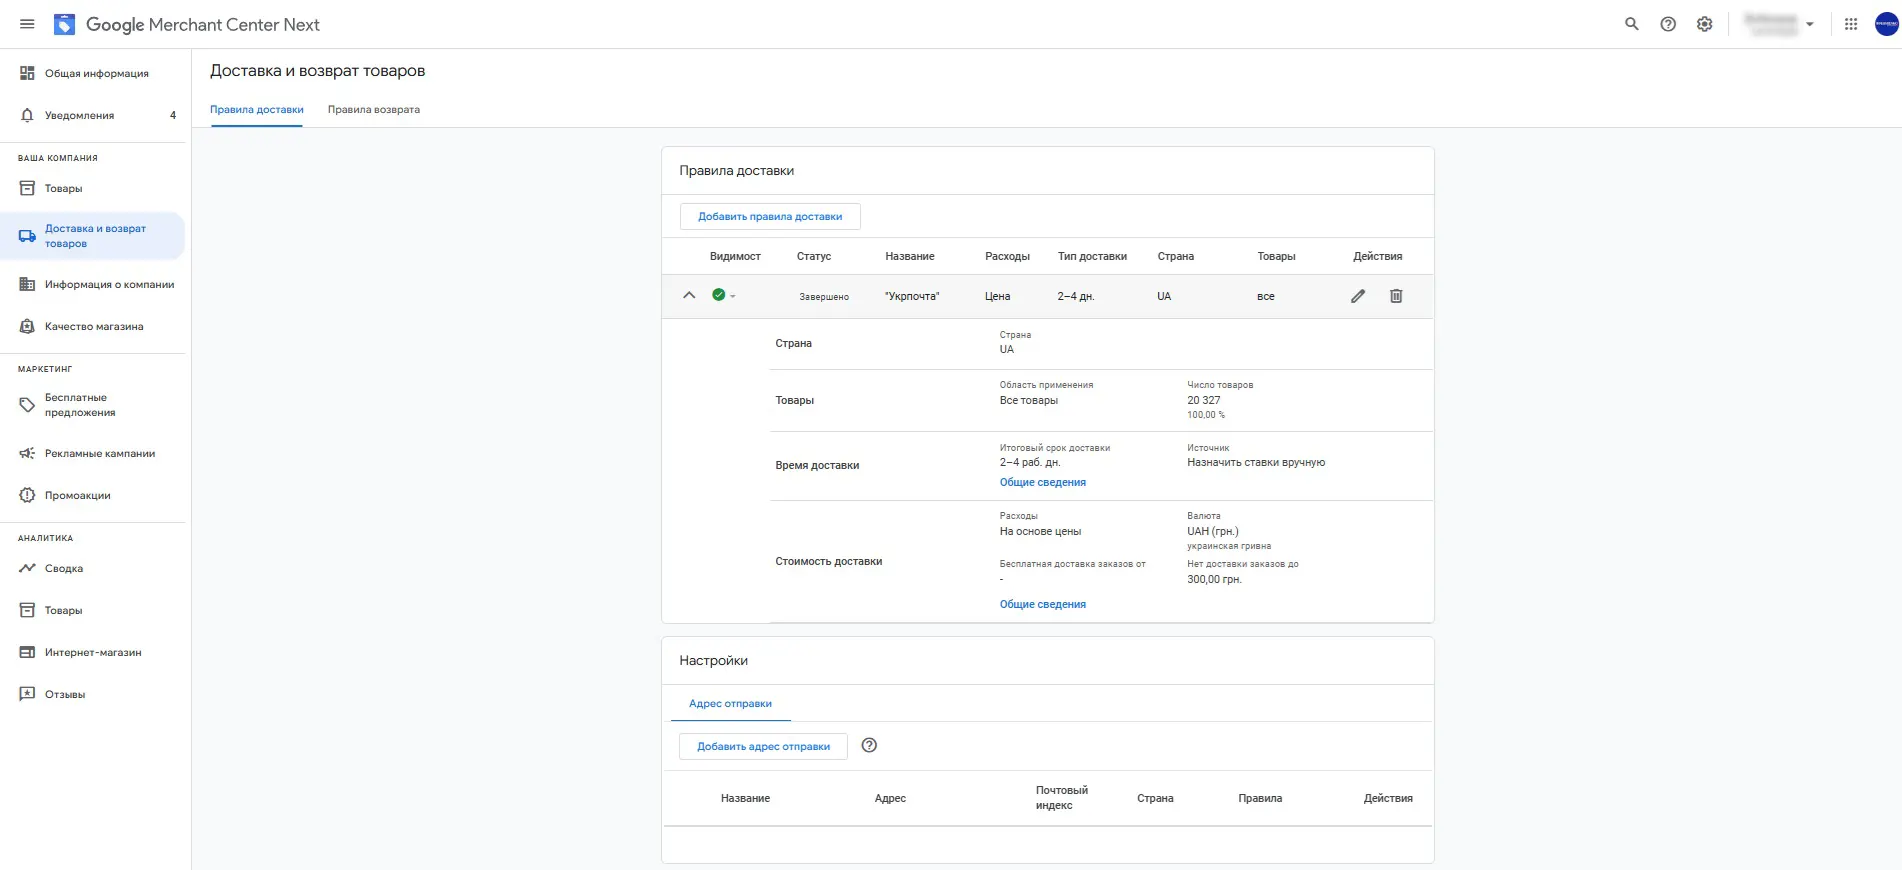Go to Качество магазина in sidebar
Image resolution: width=1902 pixels, height=870 pixels.
[x=93, y=326]
